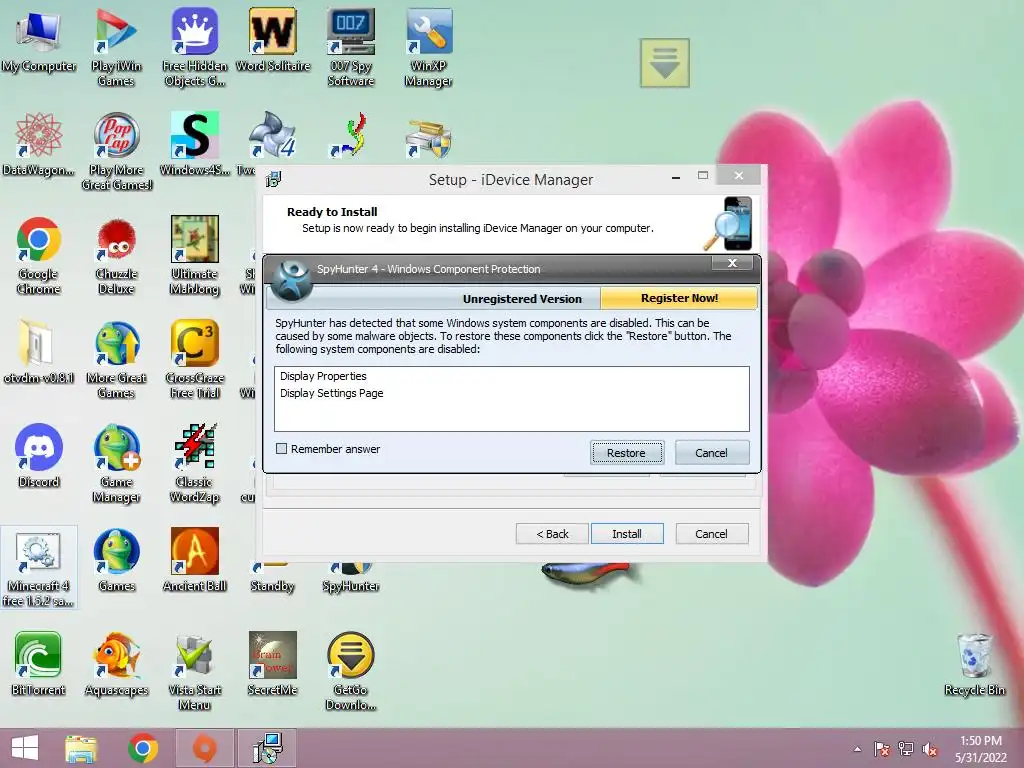Image resolution: width=1024 pixels, height=768 pixels.
Task: Open Windows4S desktop shortcut
Action: point(195,145)
